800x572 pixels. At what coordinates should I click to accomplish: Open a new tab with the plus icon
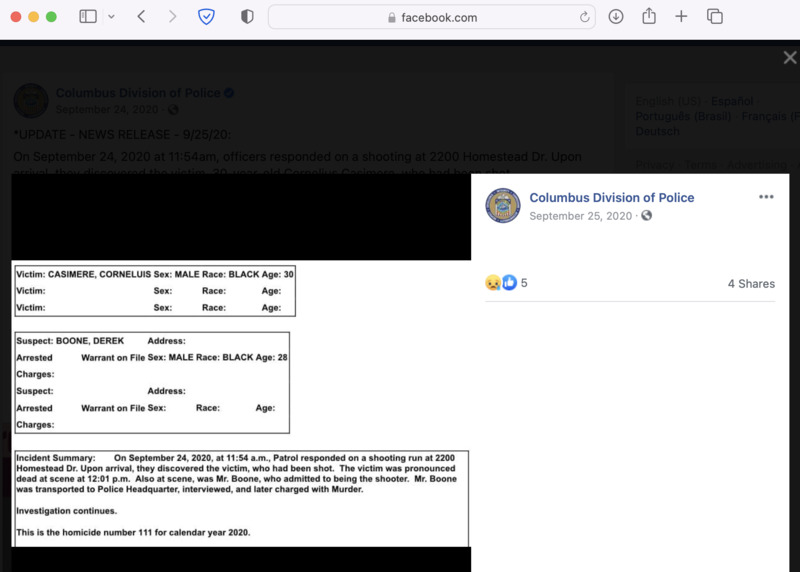click(681, 17)
